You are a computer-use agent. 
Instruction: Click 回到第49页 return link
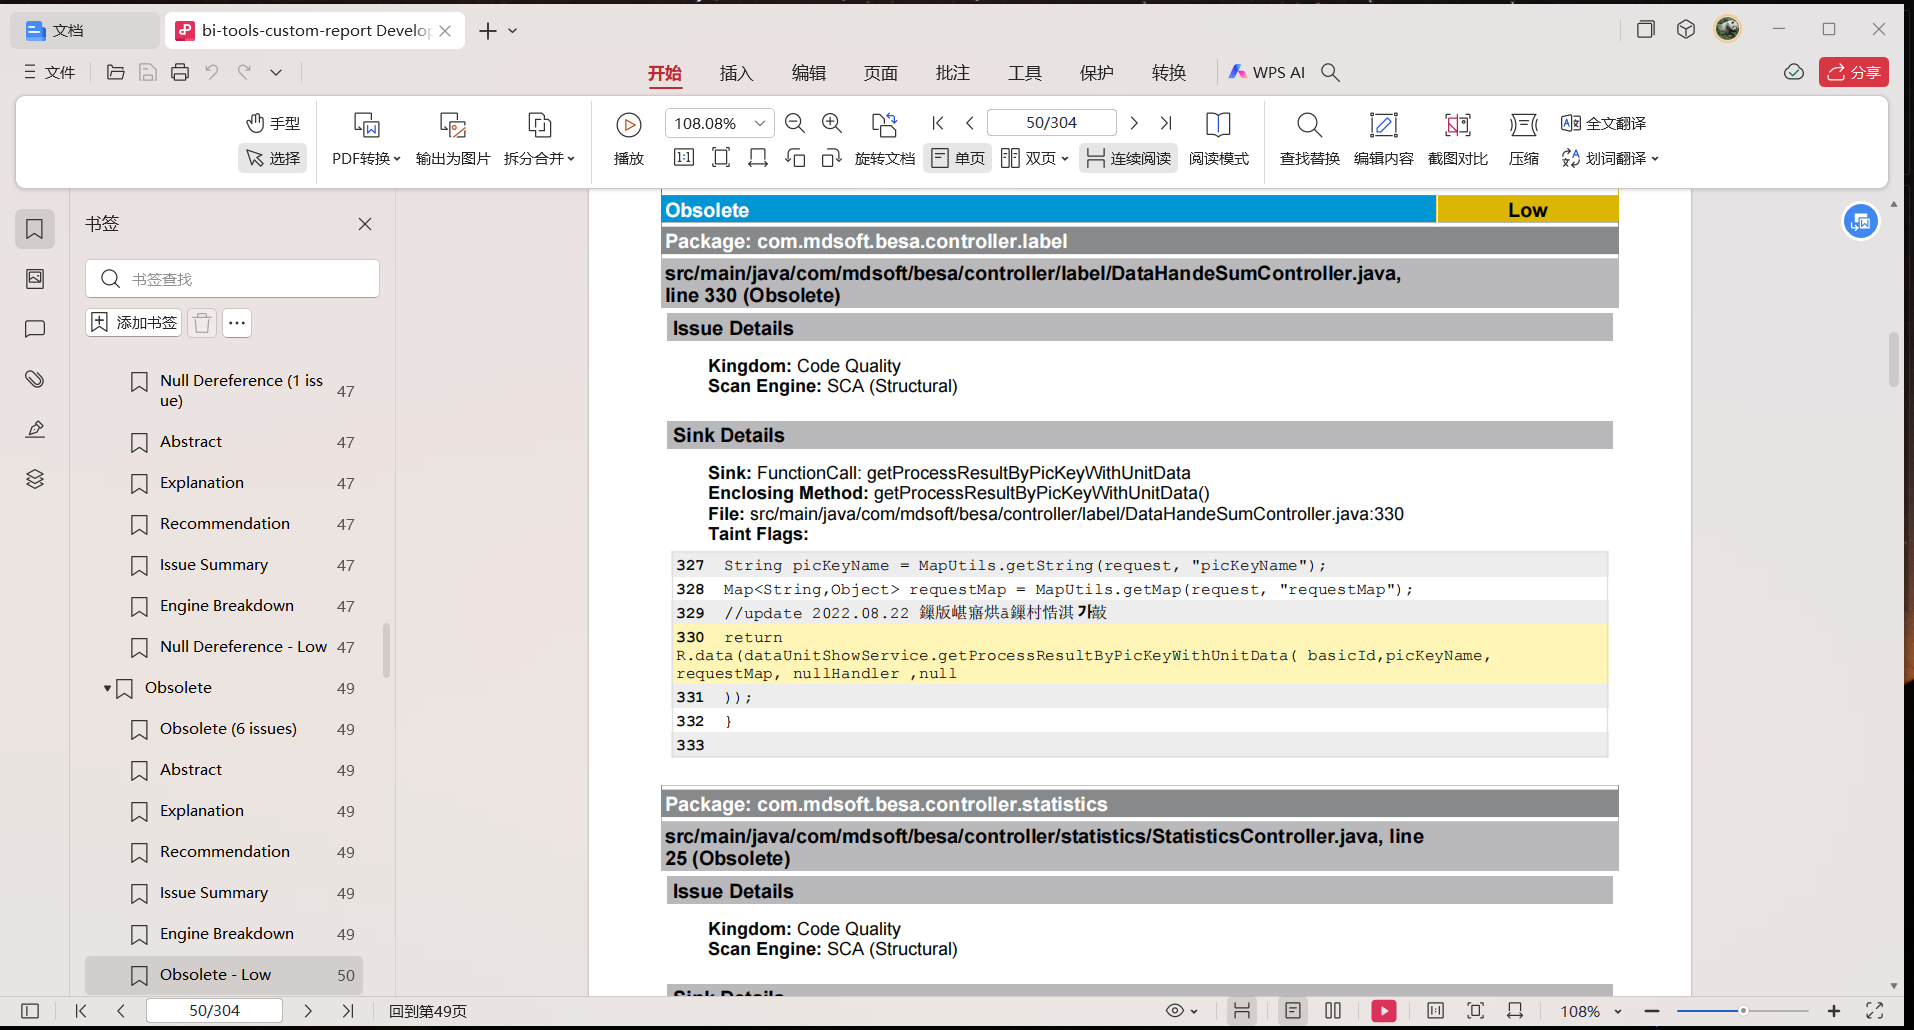(428, 1011)
